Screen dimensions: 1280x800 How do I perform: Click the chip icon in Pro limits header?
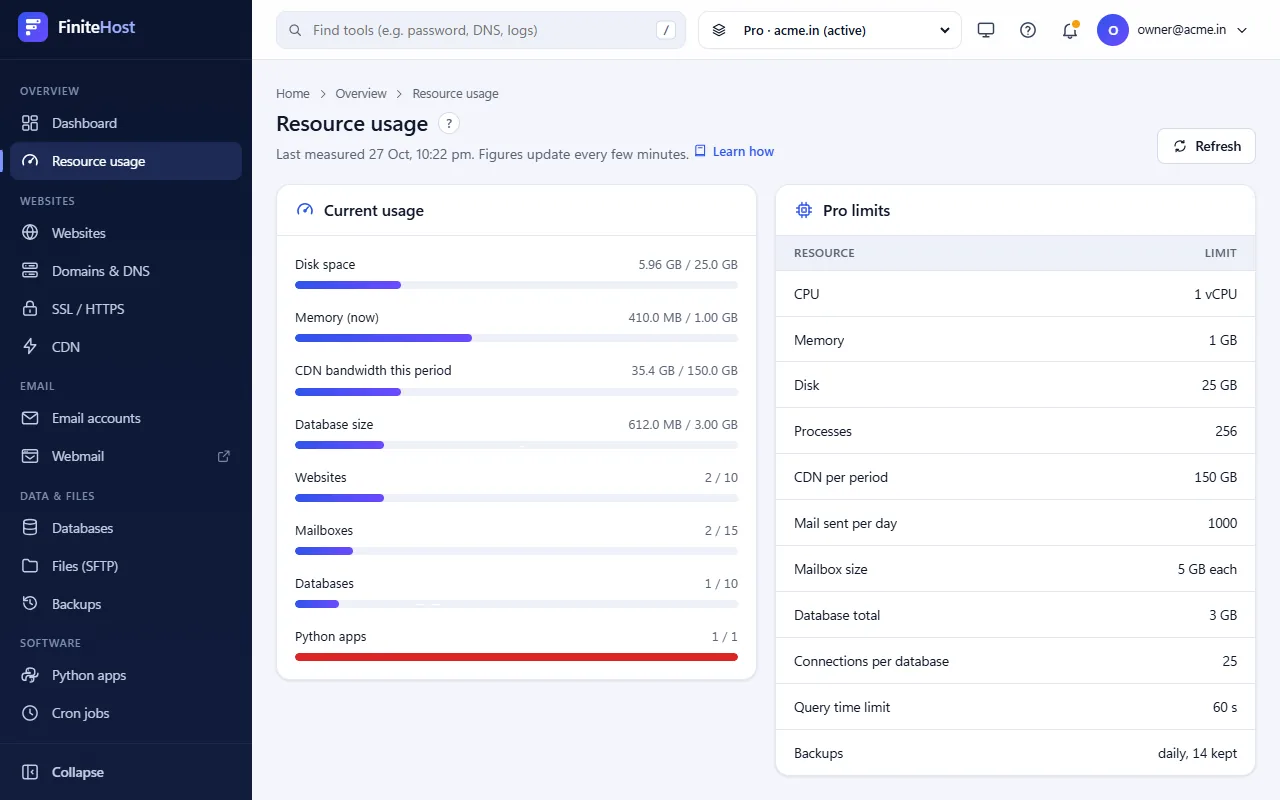click(x=803, y=210)
